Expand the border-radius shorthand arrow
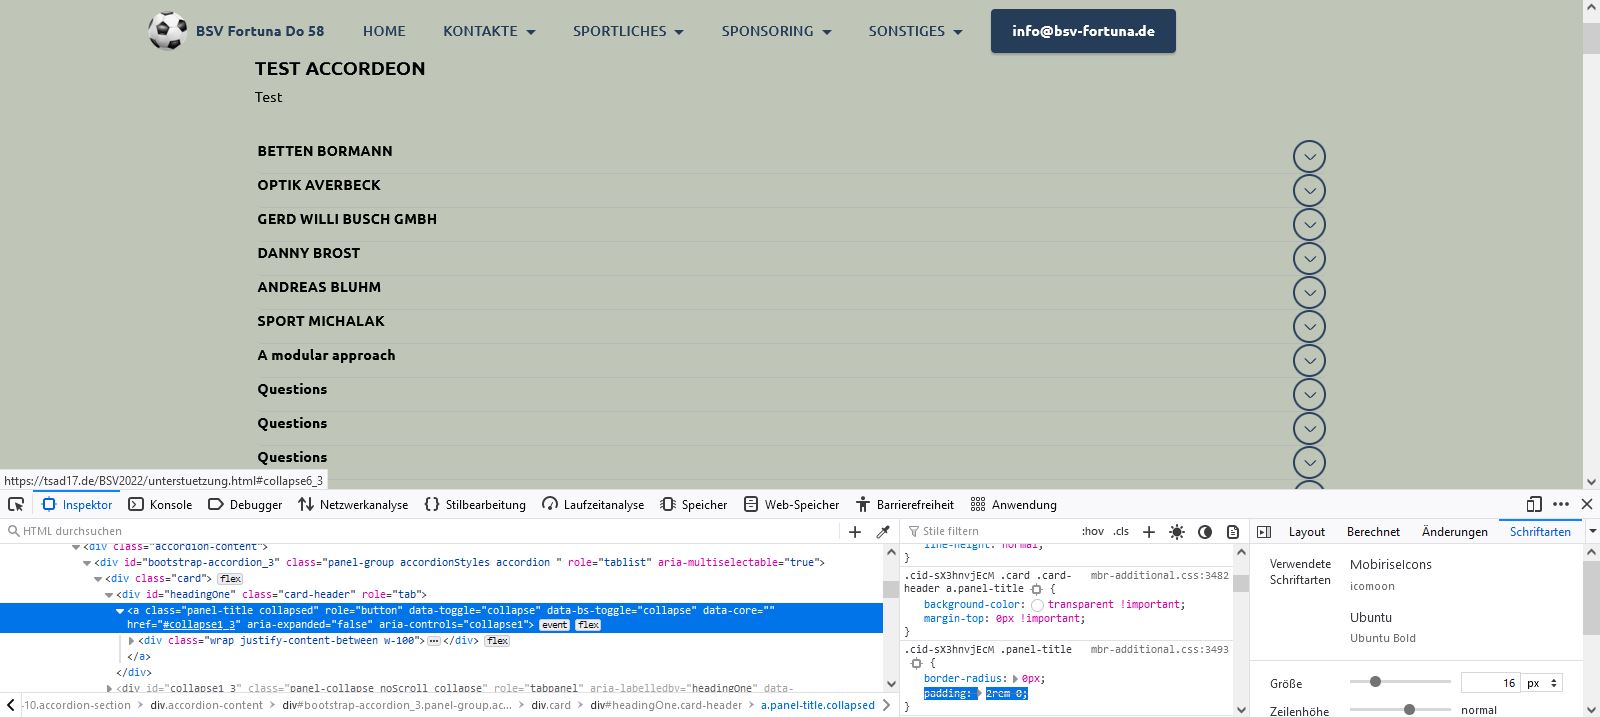1600x717 pixels. [x=1016, y=679]
